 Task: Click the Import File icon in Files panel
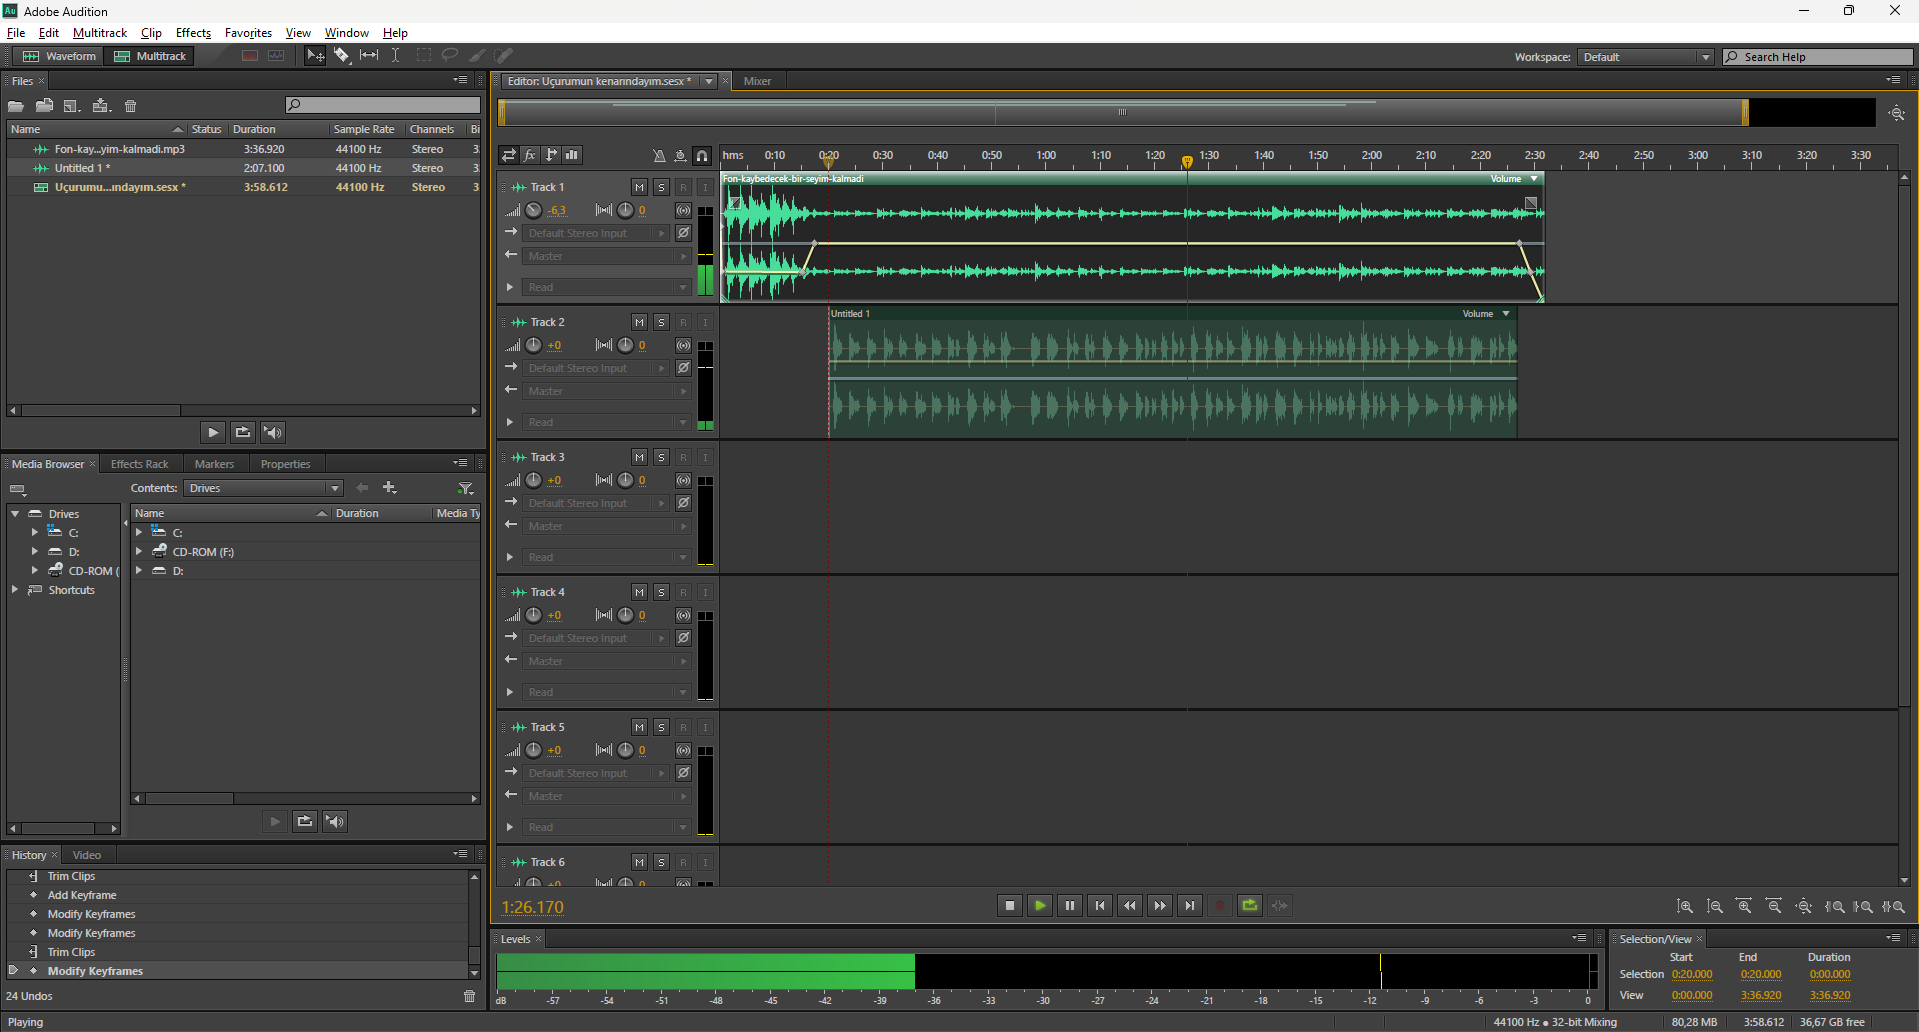(x=44, y=106)
